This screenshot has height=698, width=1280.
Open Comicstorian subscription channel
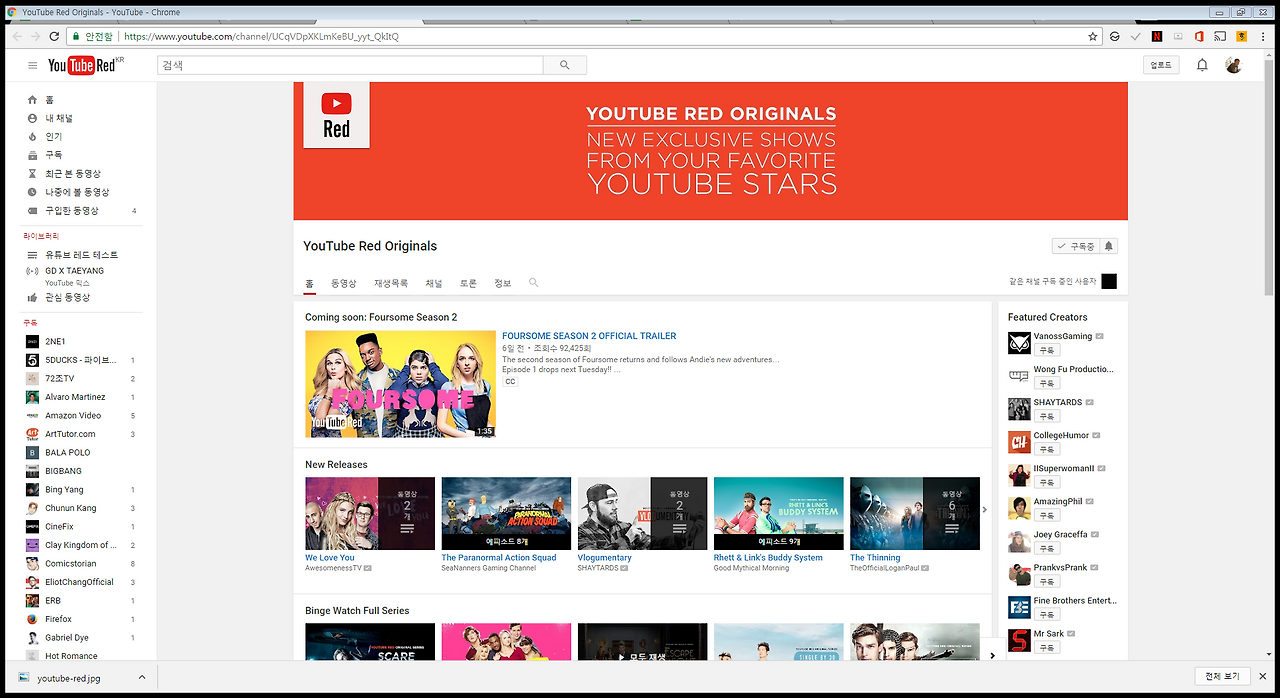point(70,564)
